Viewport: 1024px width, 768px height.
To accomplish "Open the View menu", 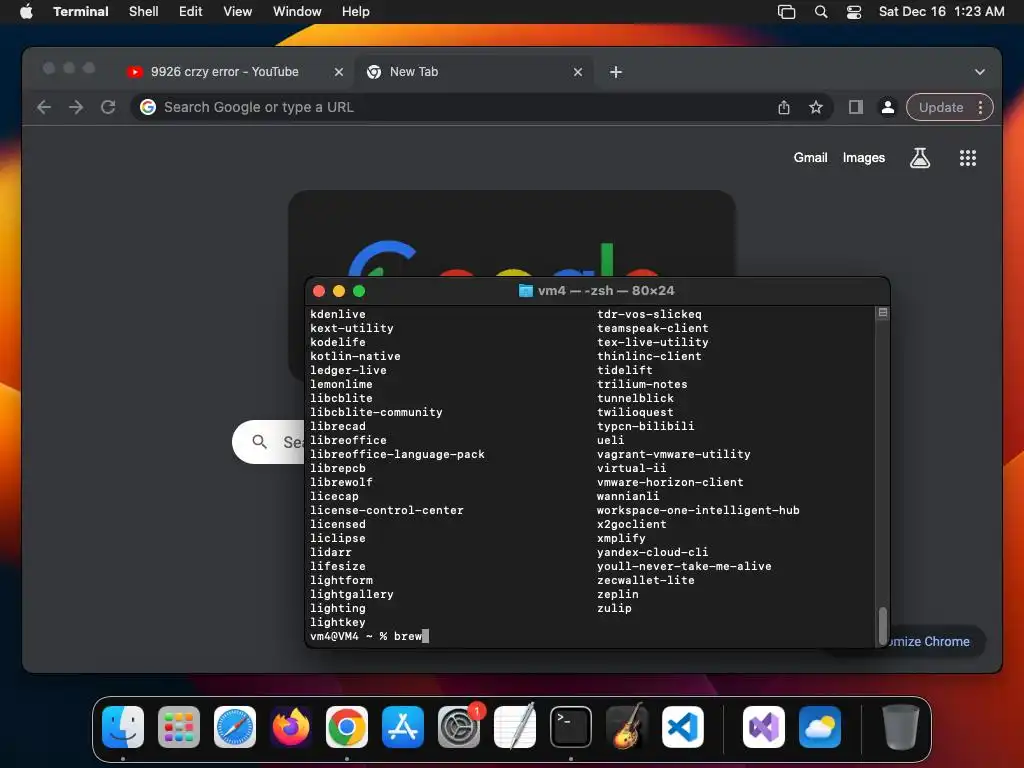I will tap(238, 11).
